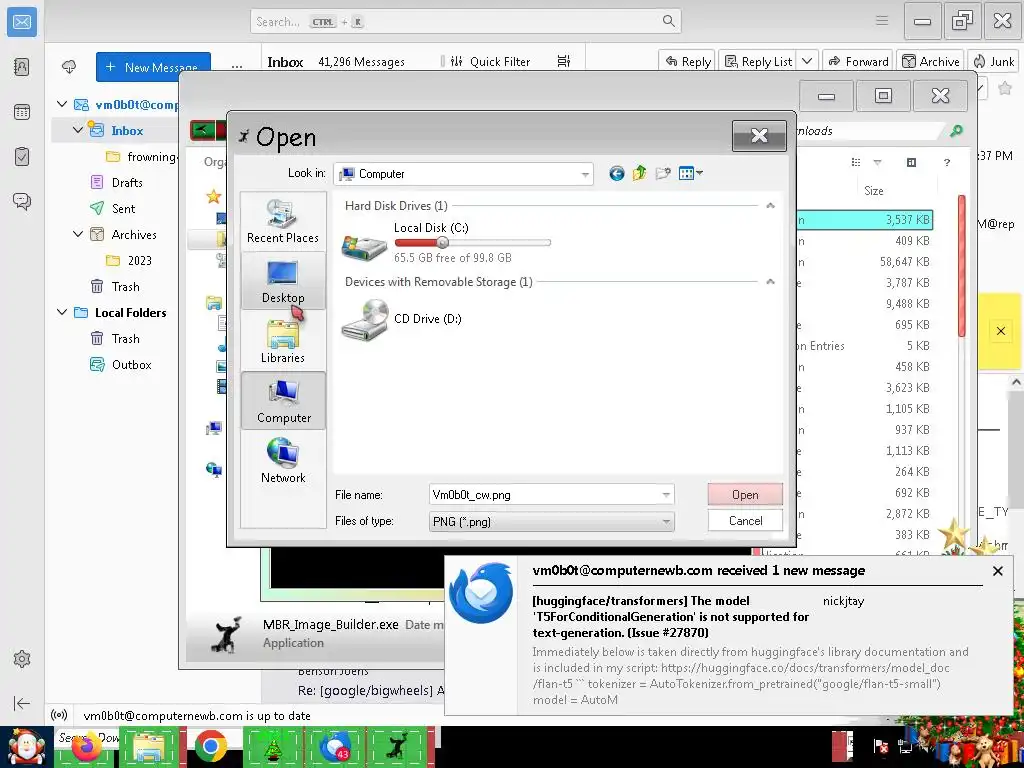The width and height of the screenshot is (1024, 768).
Task: Collapse the vm0b0t account tree
Action: 62,104
